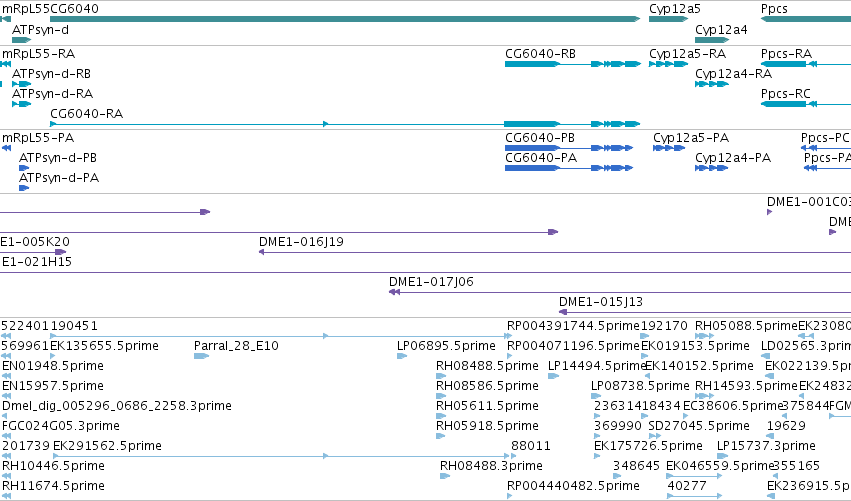851x501 pixels.
Task: Select transcript ATPsyn-d-RB
Action: point(22,84)
